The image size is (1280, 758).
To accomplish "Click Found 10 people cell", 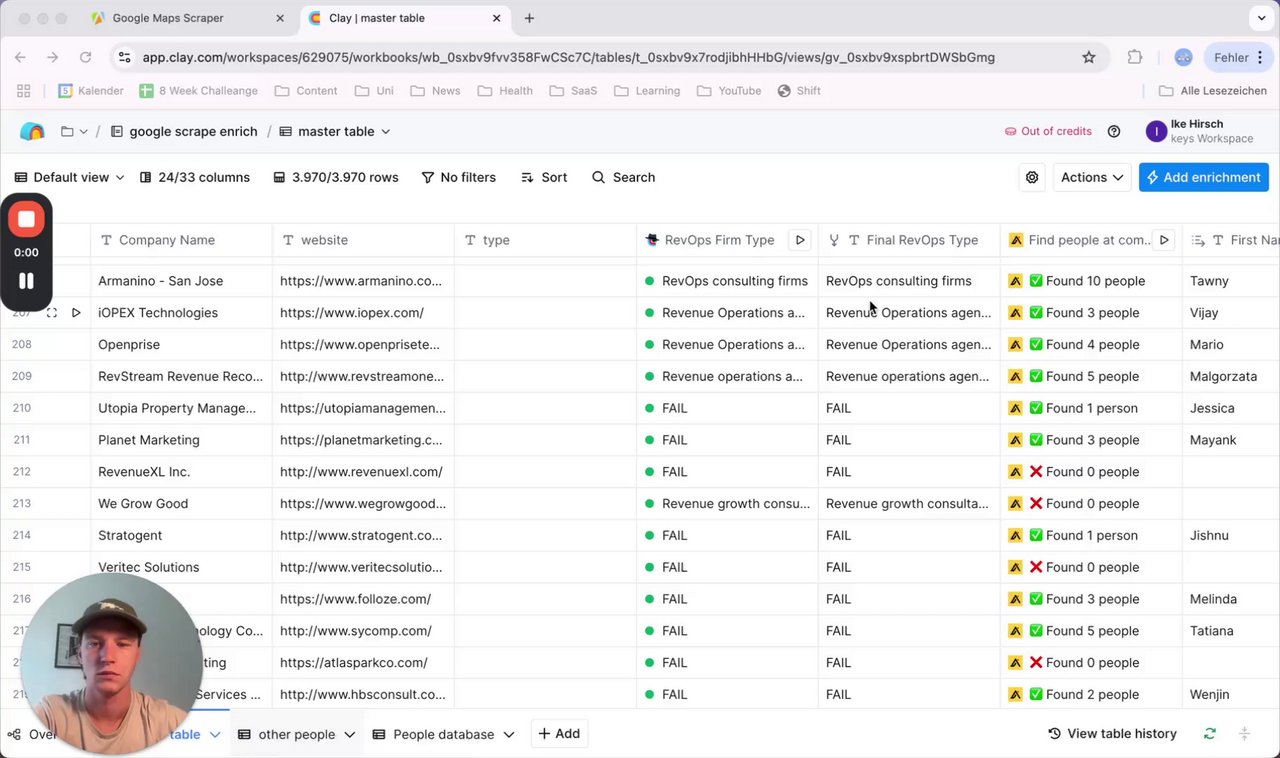I will pyautogui.click(x=1091, y=281).
